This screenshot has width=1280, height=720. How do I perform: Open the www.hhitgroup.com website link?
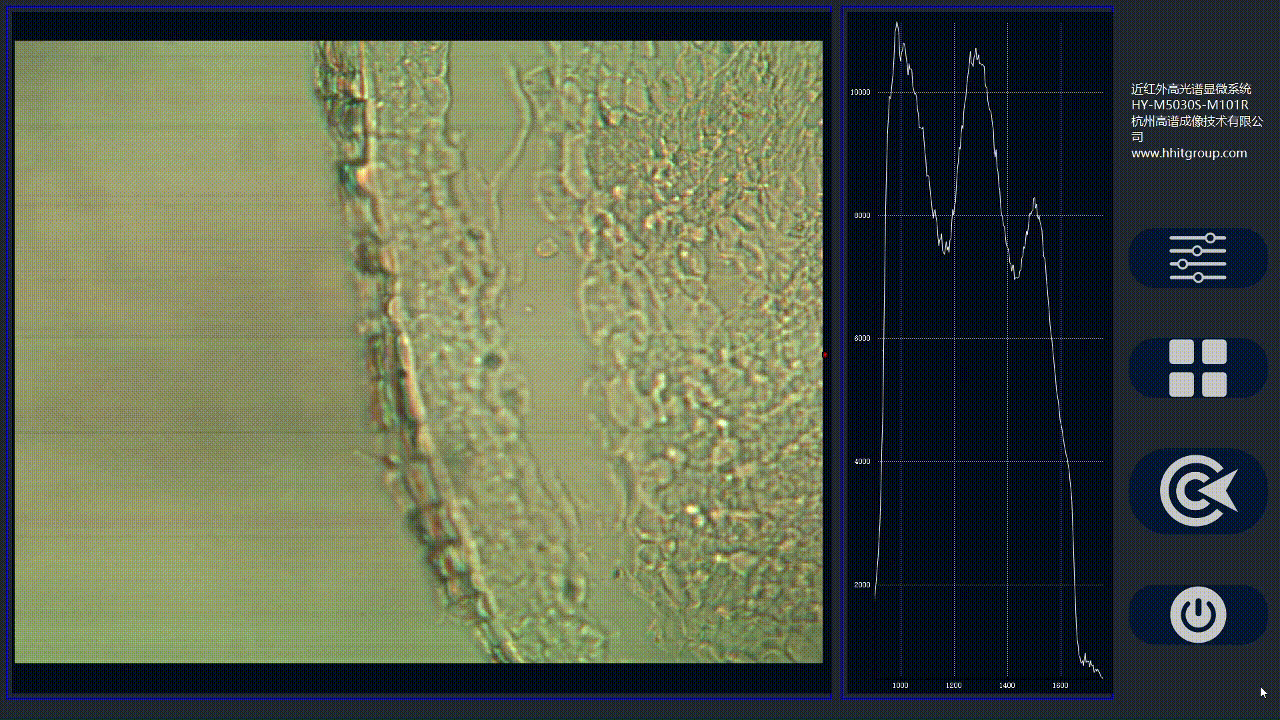pos(1188,153)
